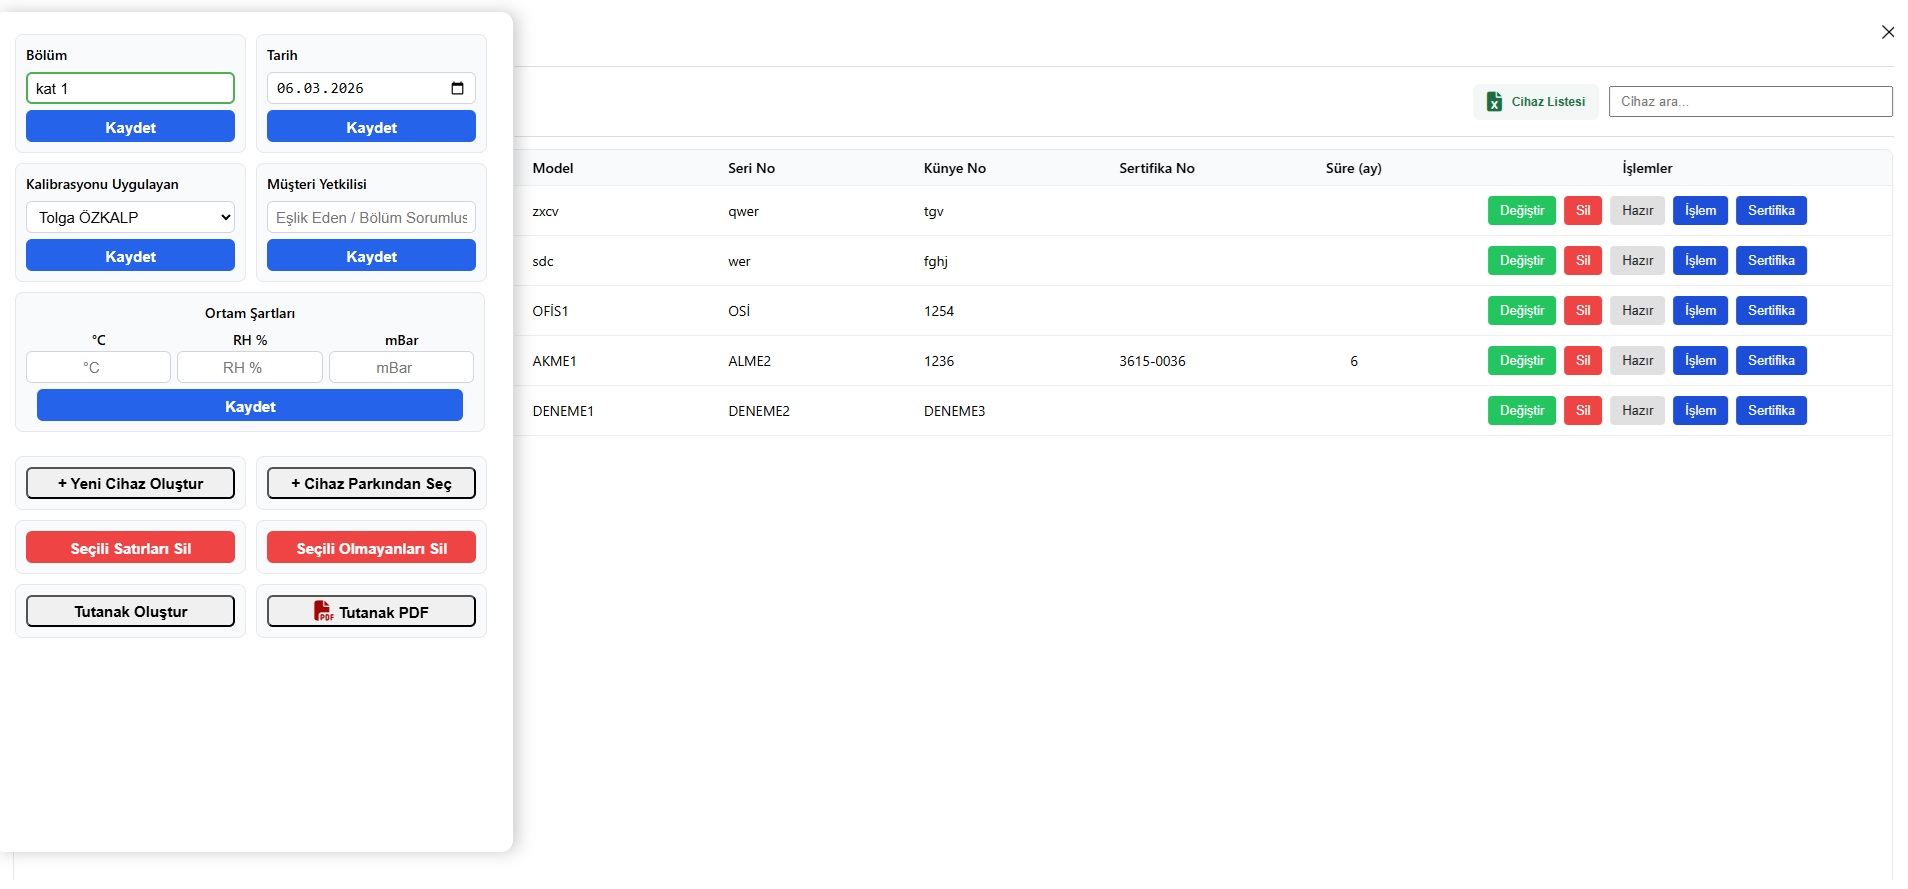Choose + Cihaz Parkından Seç
Image resolution: width=1908 pixels, height=889 pixels.
click(371, 483)
